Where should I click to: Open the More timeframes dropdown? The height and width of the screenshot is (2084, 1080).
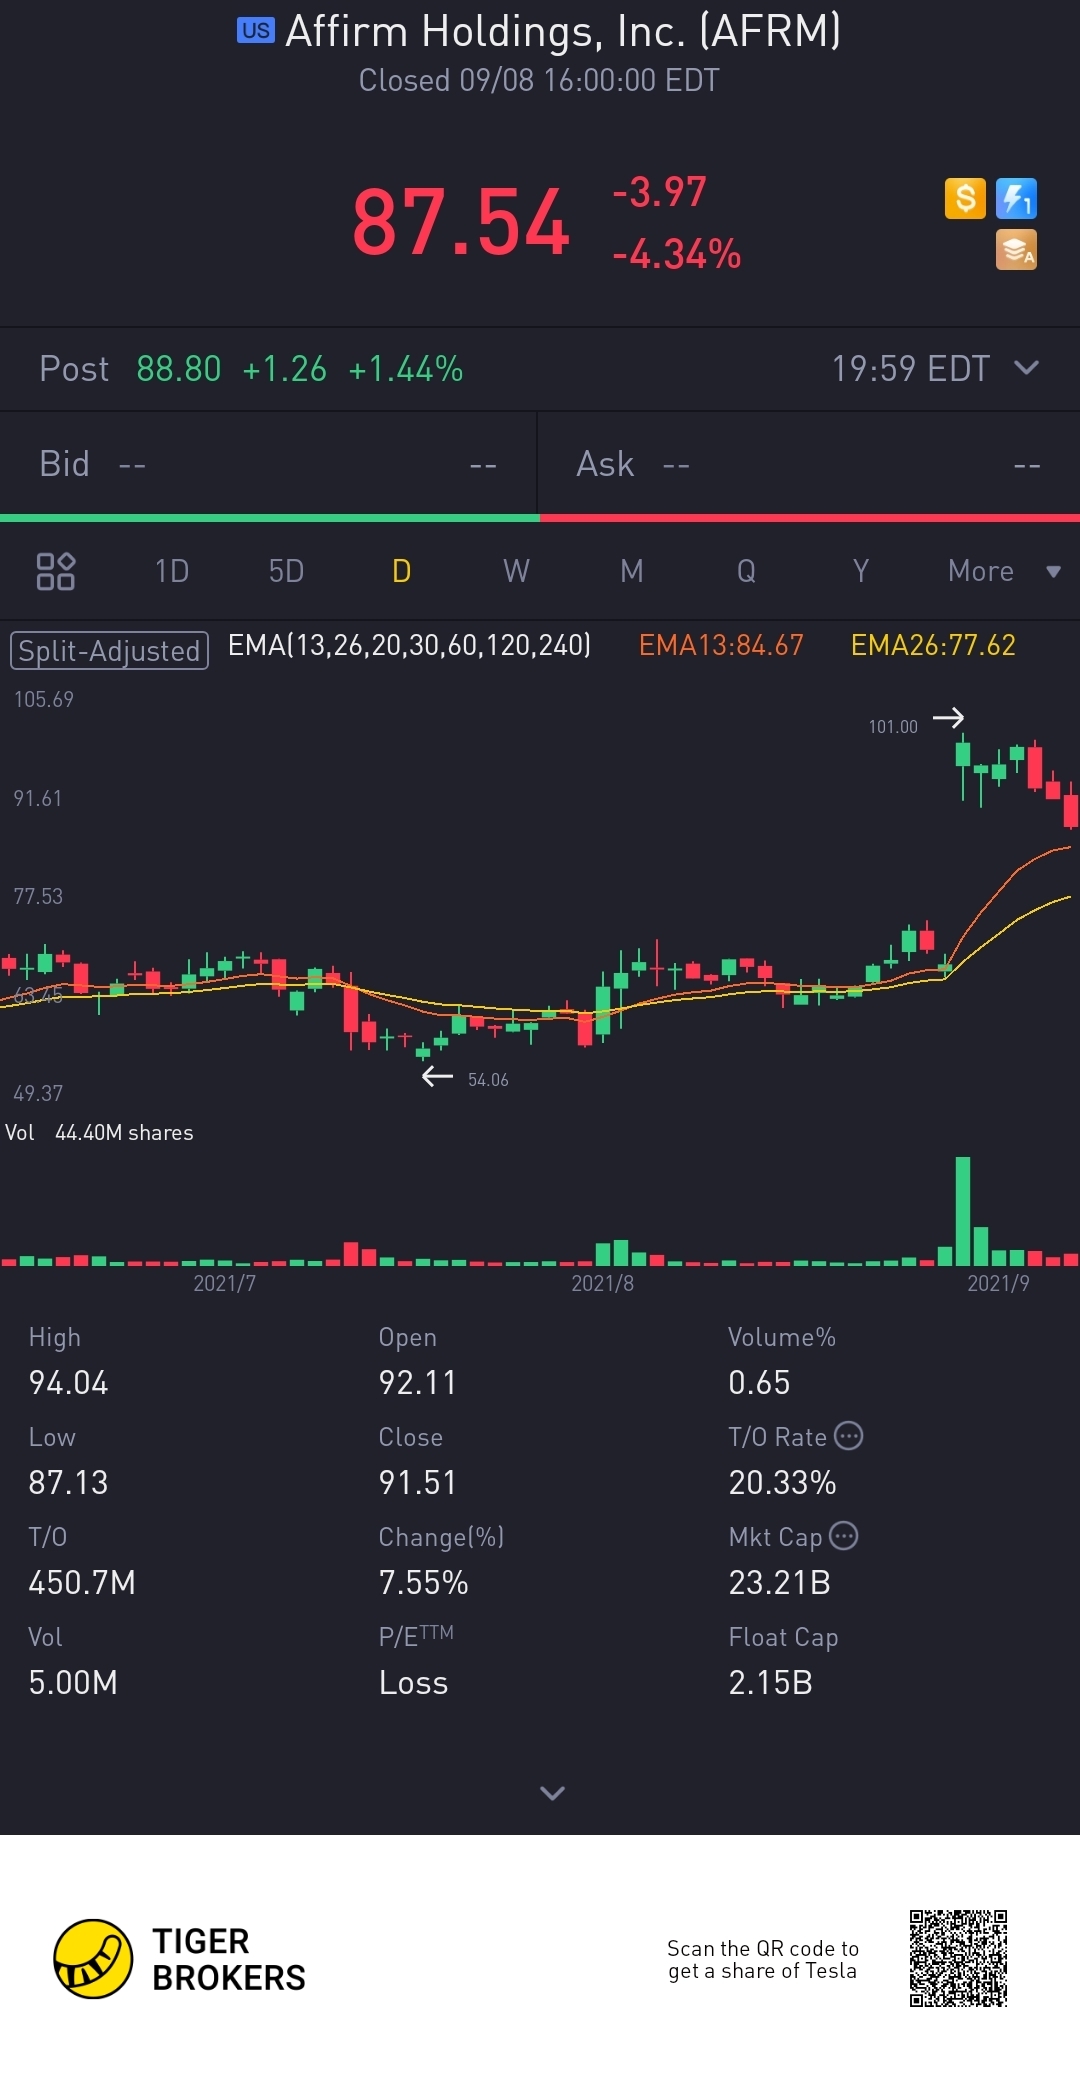tap(1002, 571)
